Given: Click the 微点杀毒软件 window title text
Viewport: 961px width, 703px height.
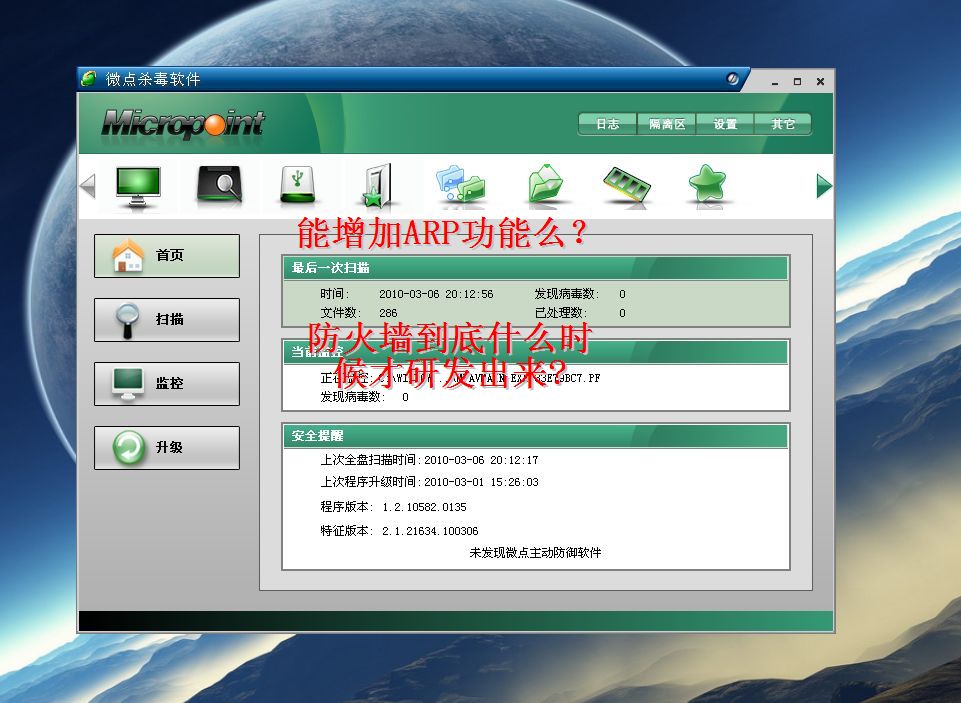Looking at the screenshot, I should pyautogui.click(x=153, y=79).
